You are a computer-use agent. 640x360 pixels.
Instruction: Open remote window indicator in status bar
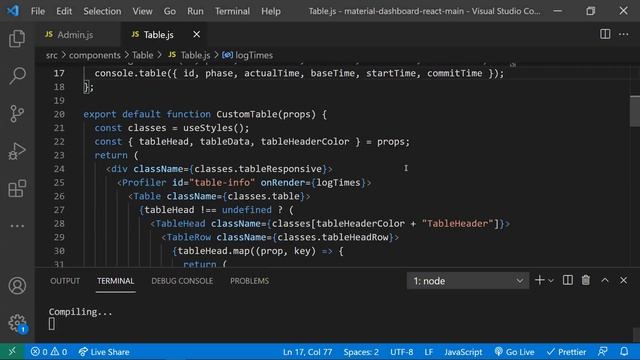12,351
